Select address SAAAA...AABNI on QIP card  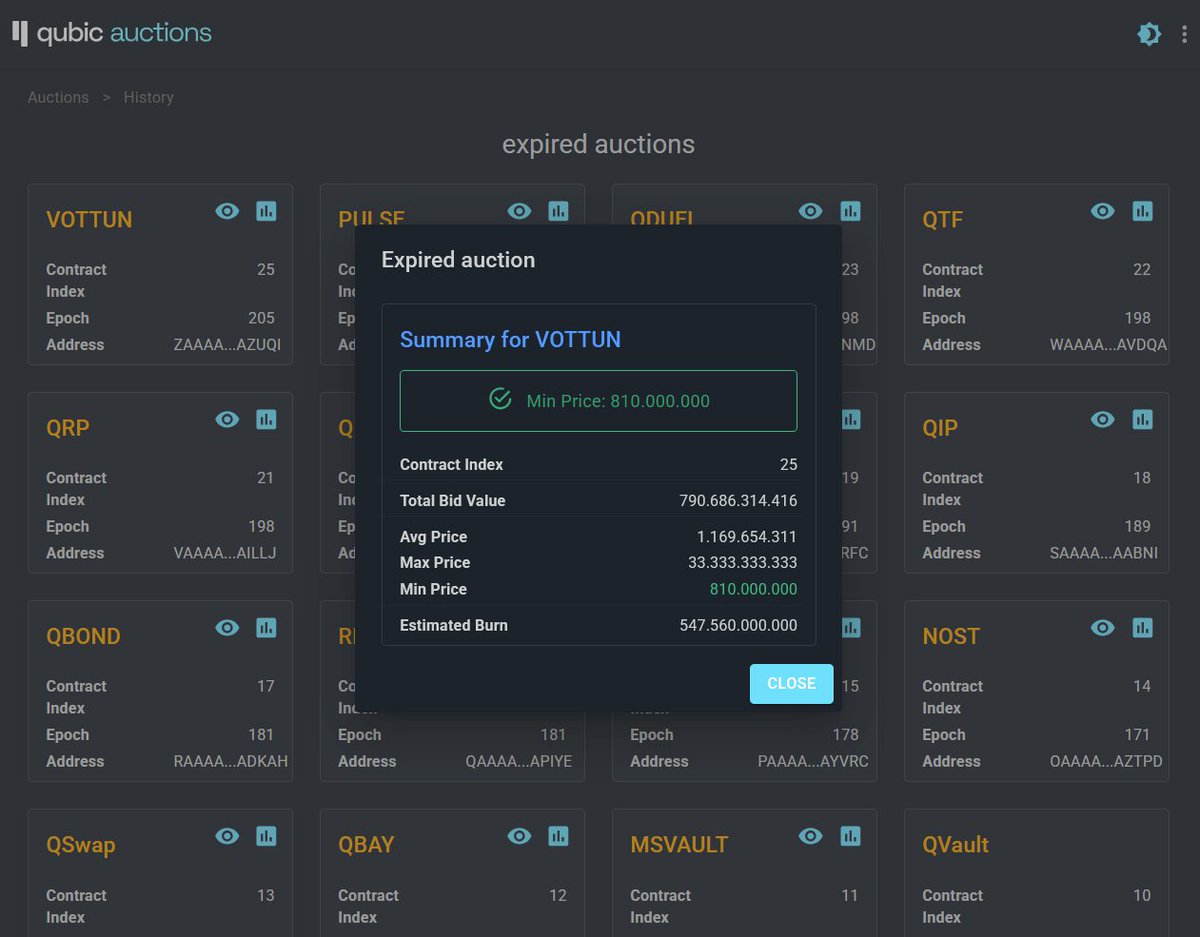pos(1104,553)
